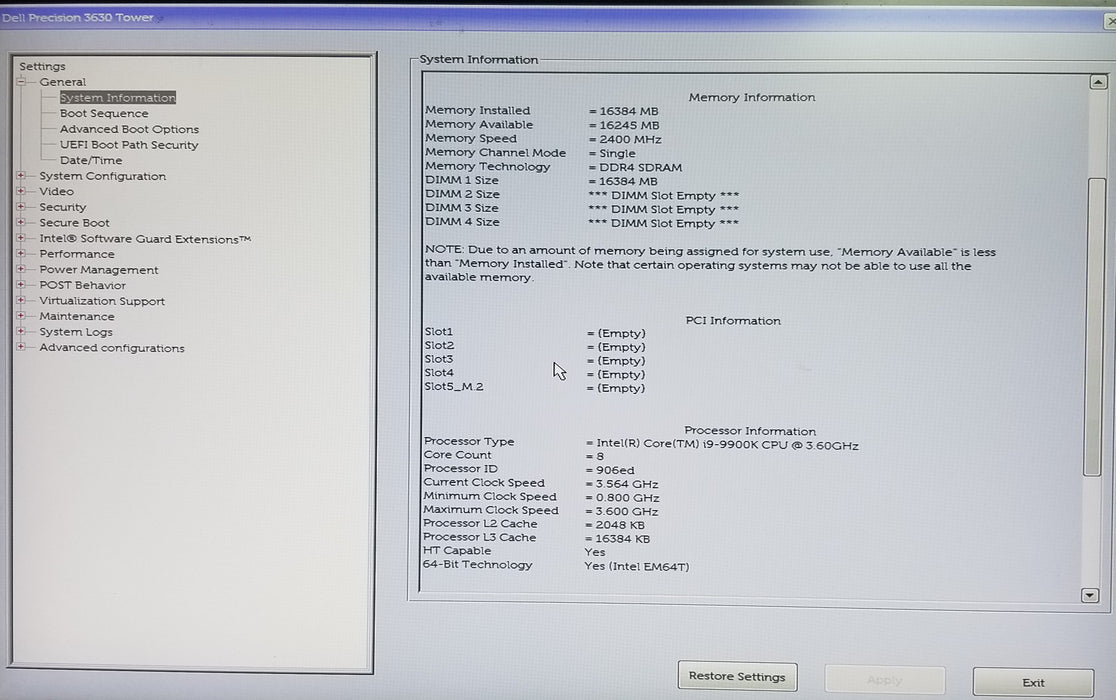Expand the Security settings node
The width and height of the screenshot is (1116, 700).
[x=21, y=207]
